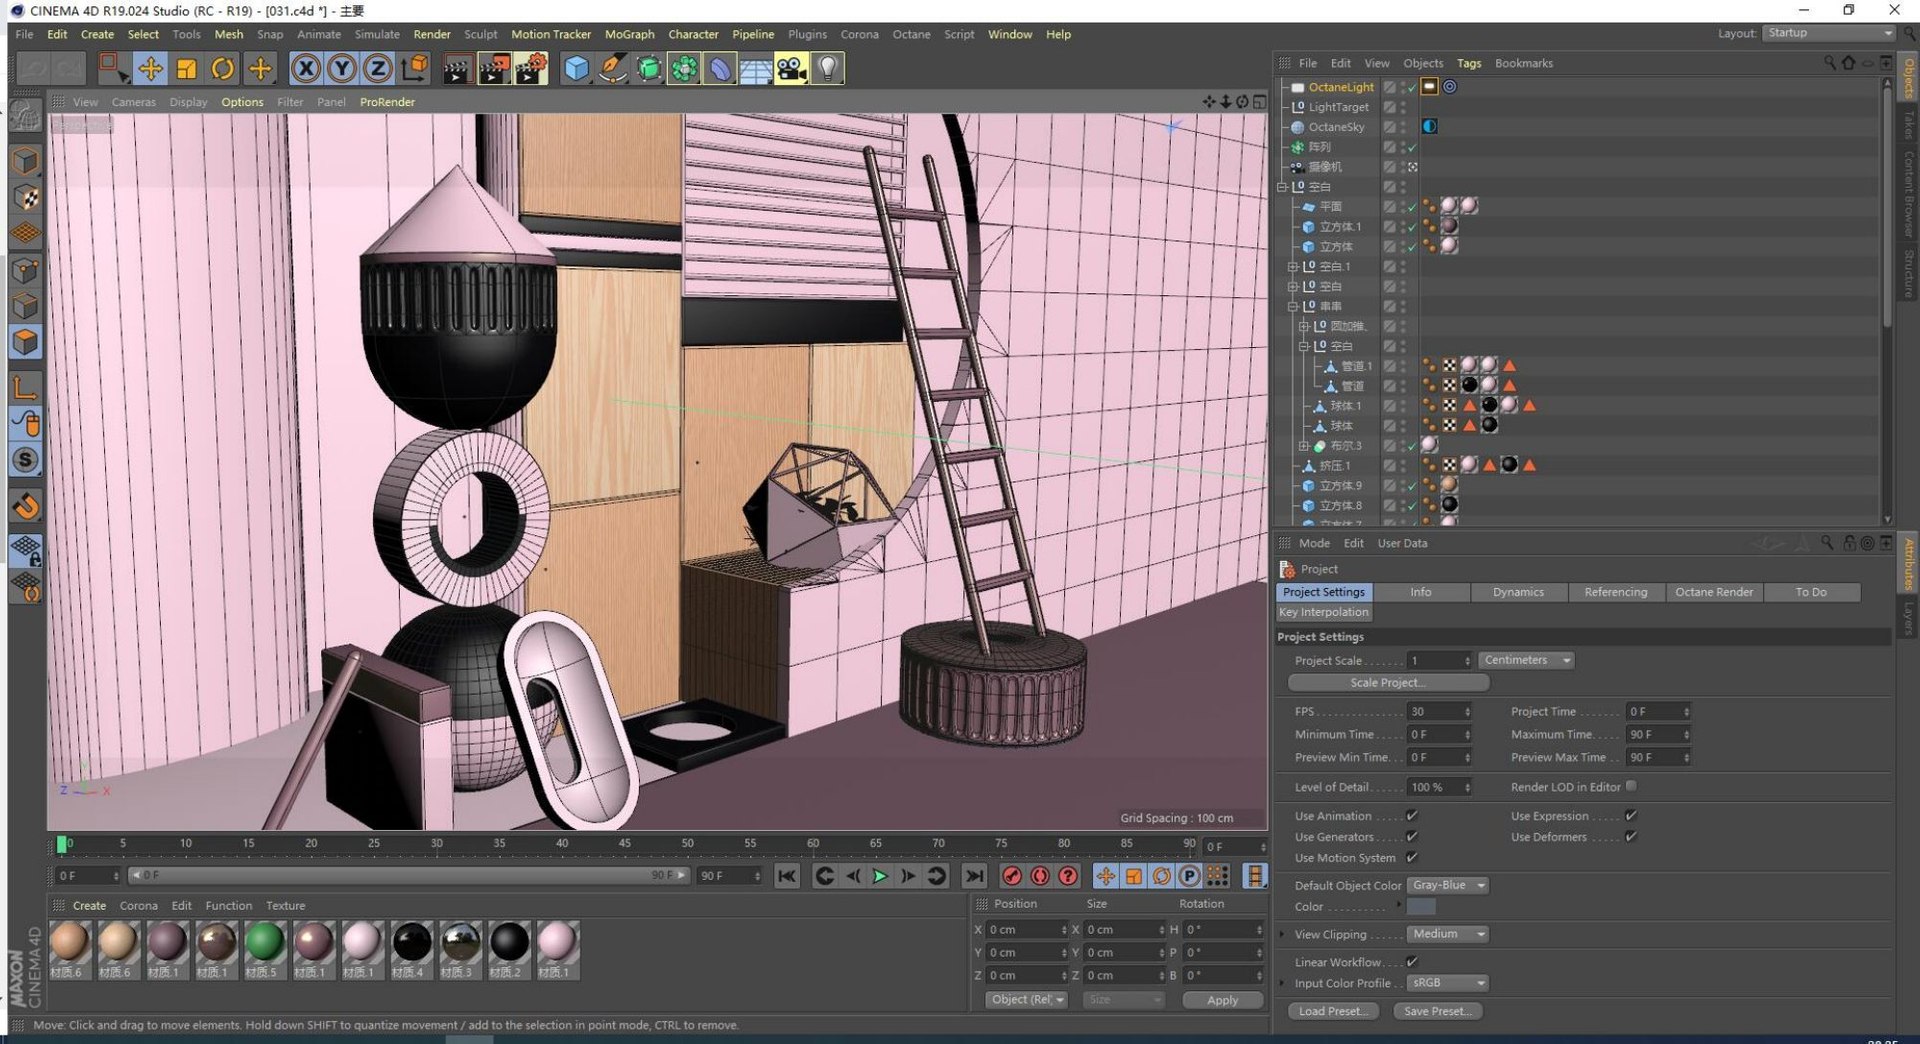Click the Record Active Objects button
1920x1044 pixels.
(1012, 876)
